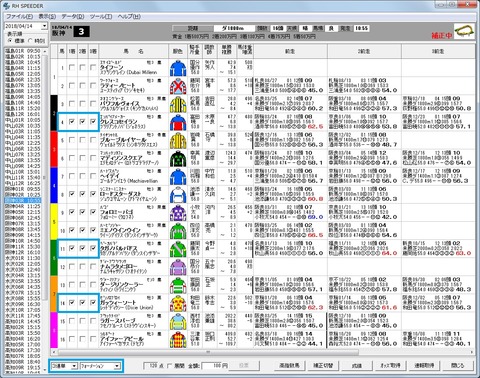Uncheck the 3着 box for horse 11
480x378 pixels.
pos(93,249)
